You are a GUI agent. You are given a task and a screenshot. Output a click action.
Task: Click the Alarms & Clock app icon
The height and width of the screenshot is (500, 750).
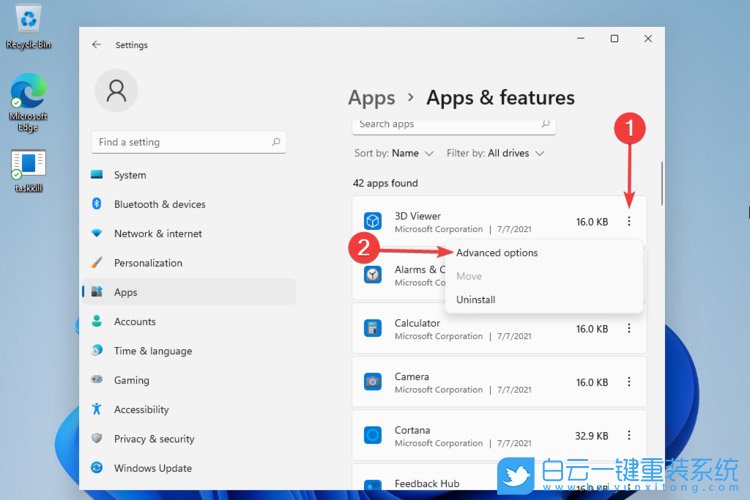373,275
